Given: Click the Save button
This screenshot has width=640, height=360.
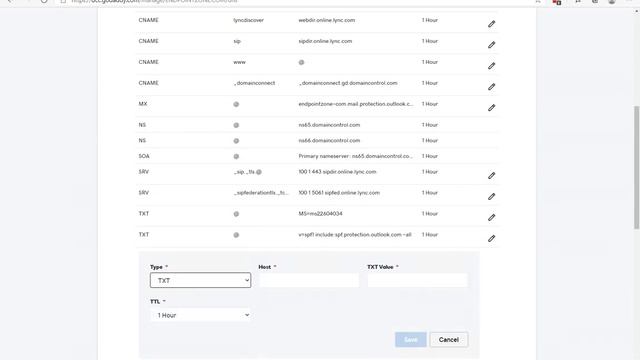Looking at the screenshot, I should click(411, 340).
